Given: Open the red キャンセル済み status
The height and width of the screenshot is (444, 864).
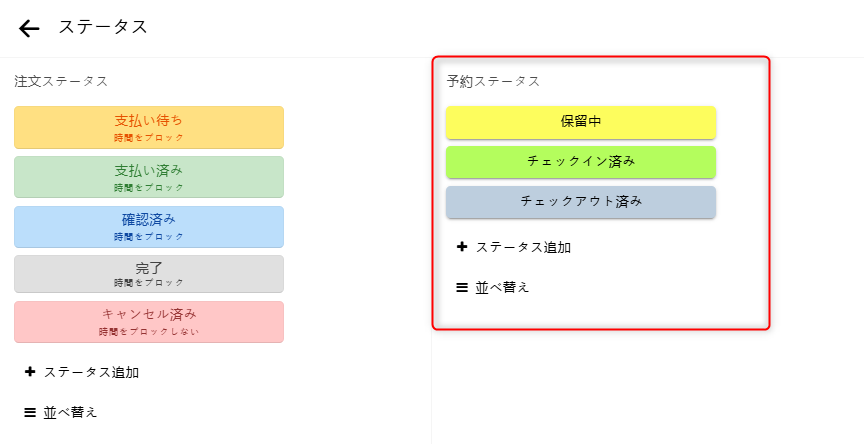Looking at the screenshot, I should pyautogui.click(x=149, y=321).
